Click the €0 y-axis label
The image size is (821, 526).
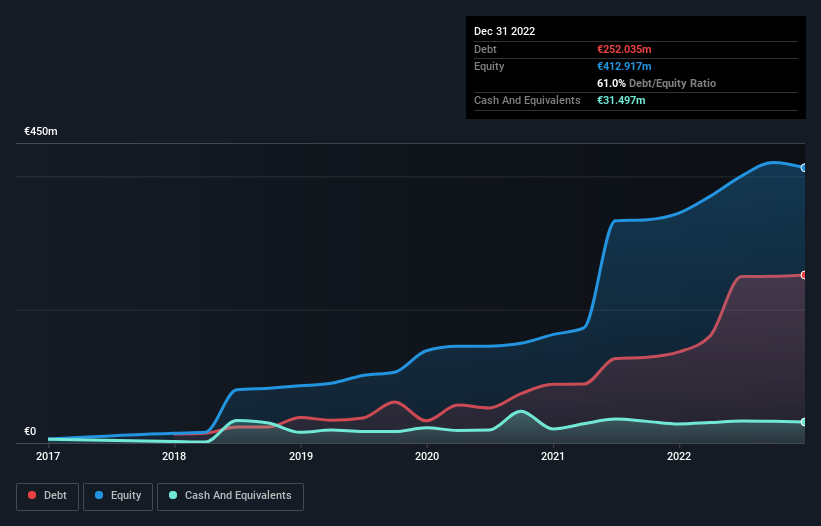30,431
